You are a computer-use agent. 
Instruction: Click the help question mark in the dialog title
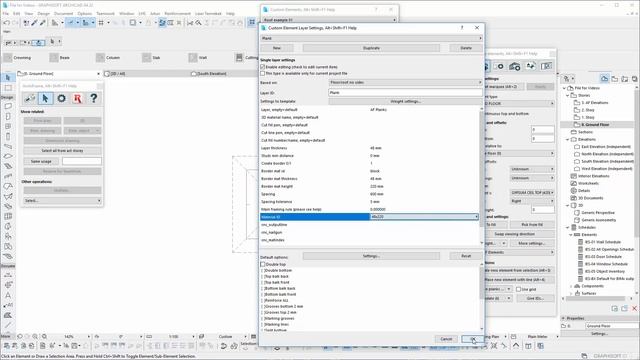[462, 28]
